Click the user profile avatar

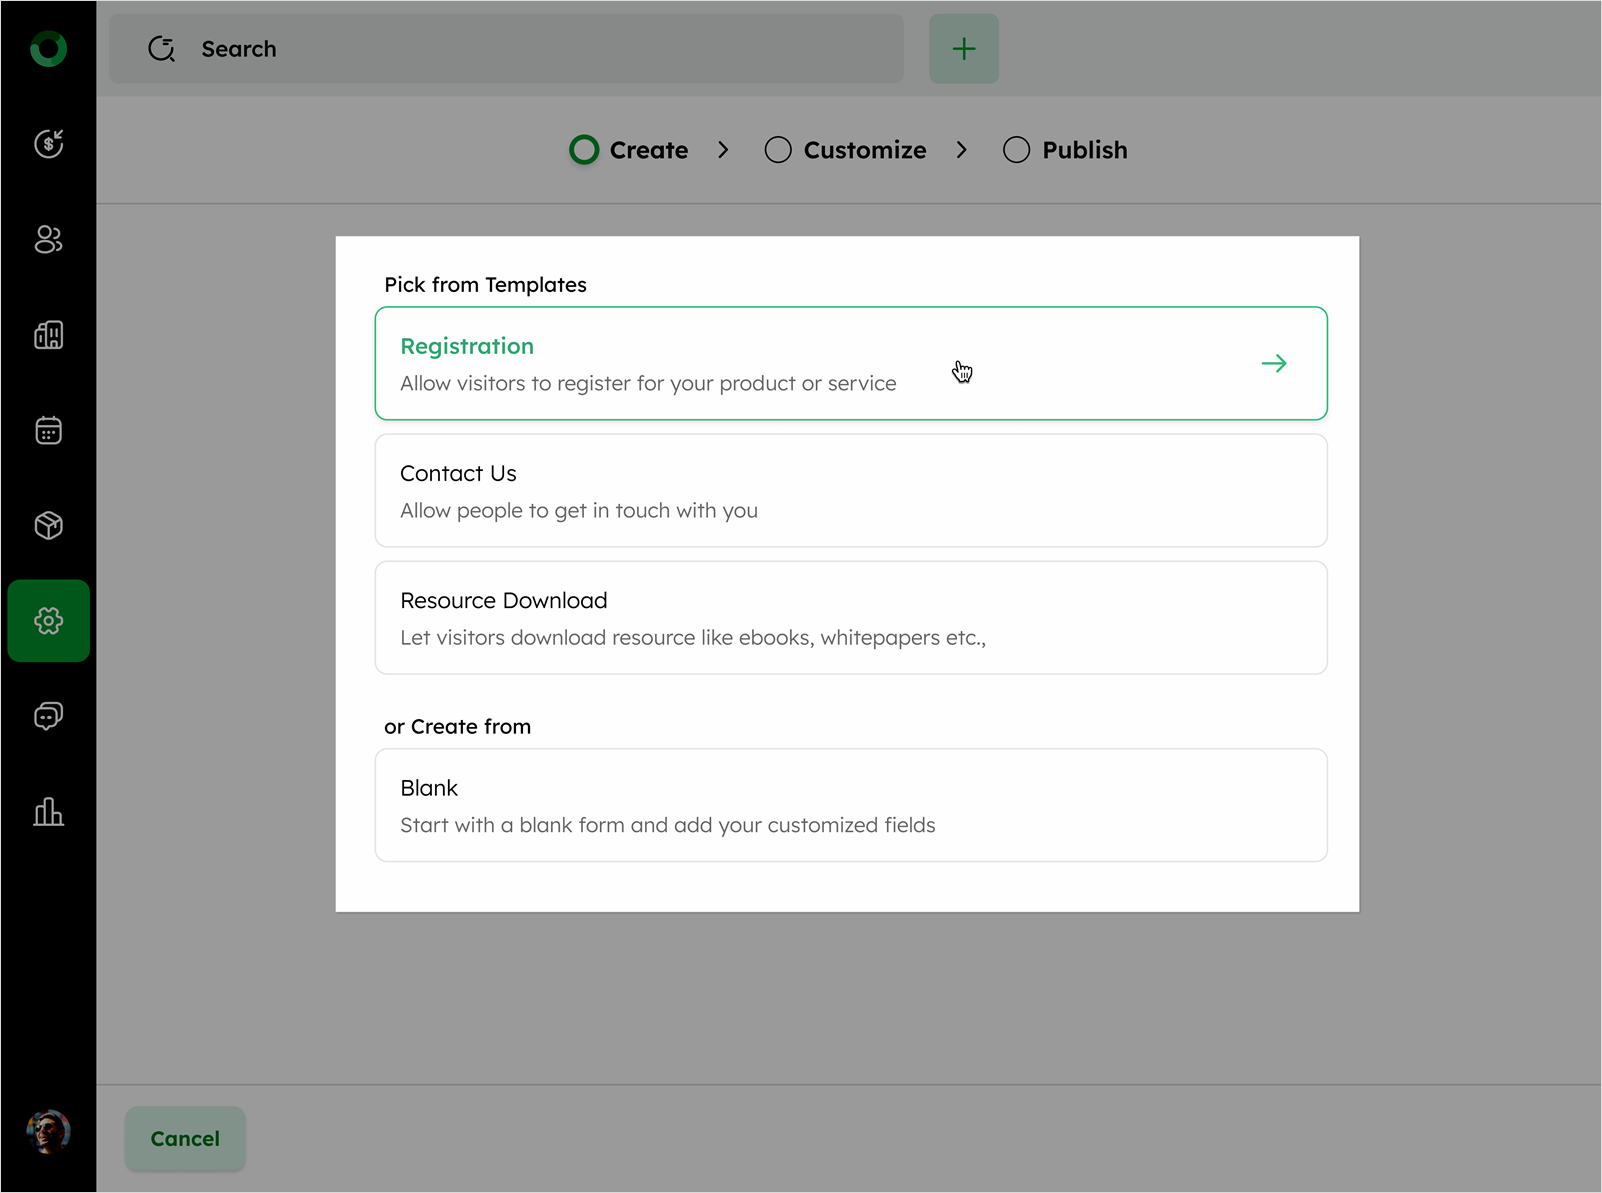click(48, 1132)
